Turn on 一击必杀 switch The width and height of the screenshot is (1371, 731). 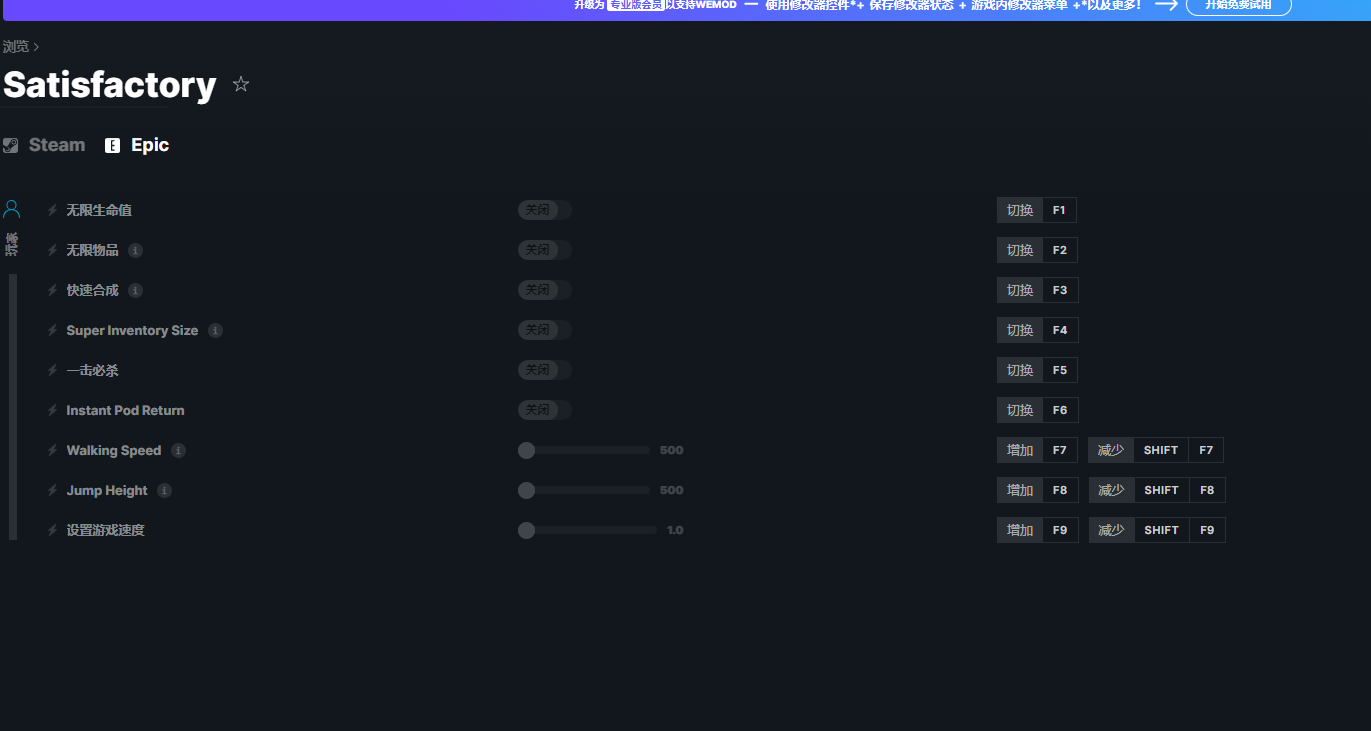pos(545,370)
